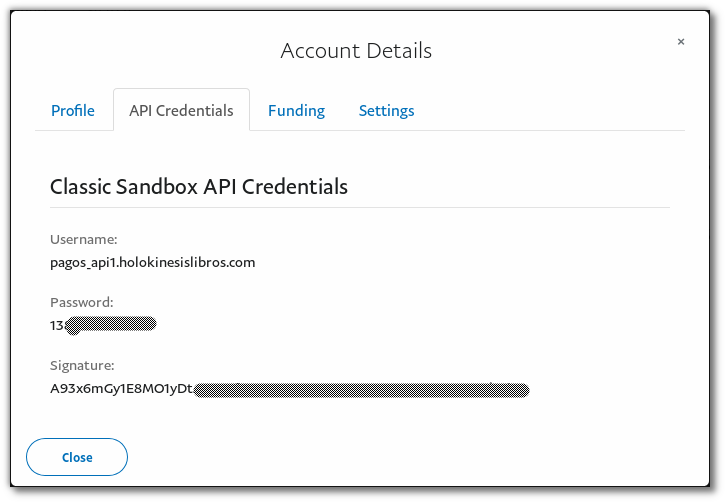This screenshot has height=503, width=726.
Task: Click the Username: field label
Action: pyautogui.click(x=84, y=239)
